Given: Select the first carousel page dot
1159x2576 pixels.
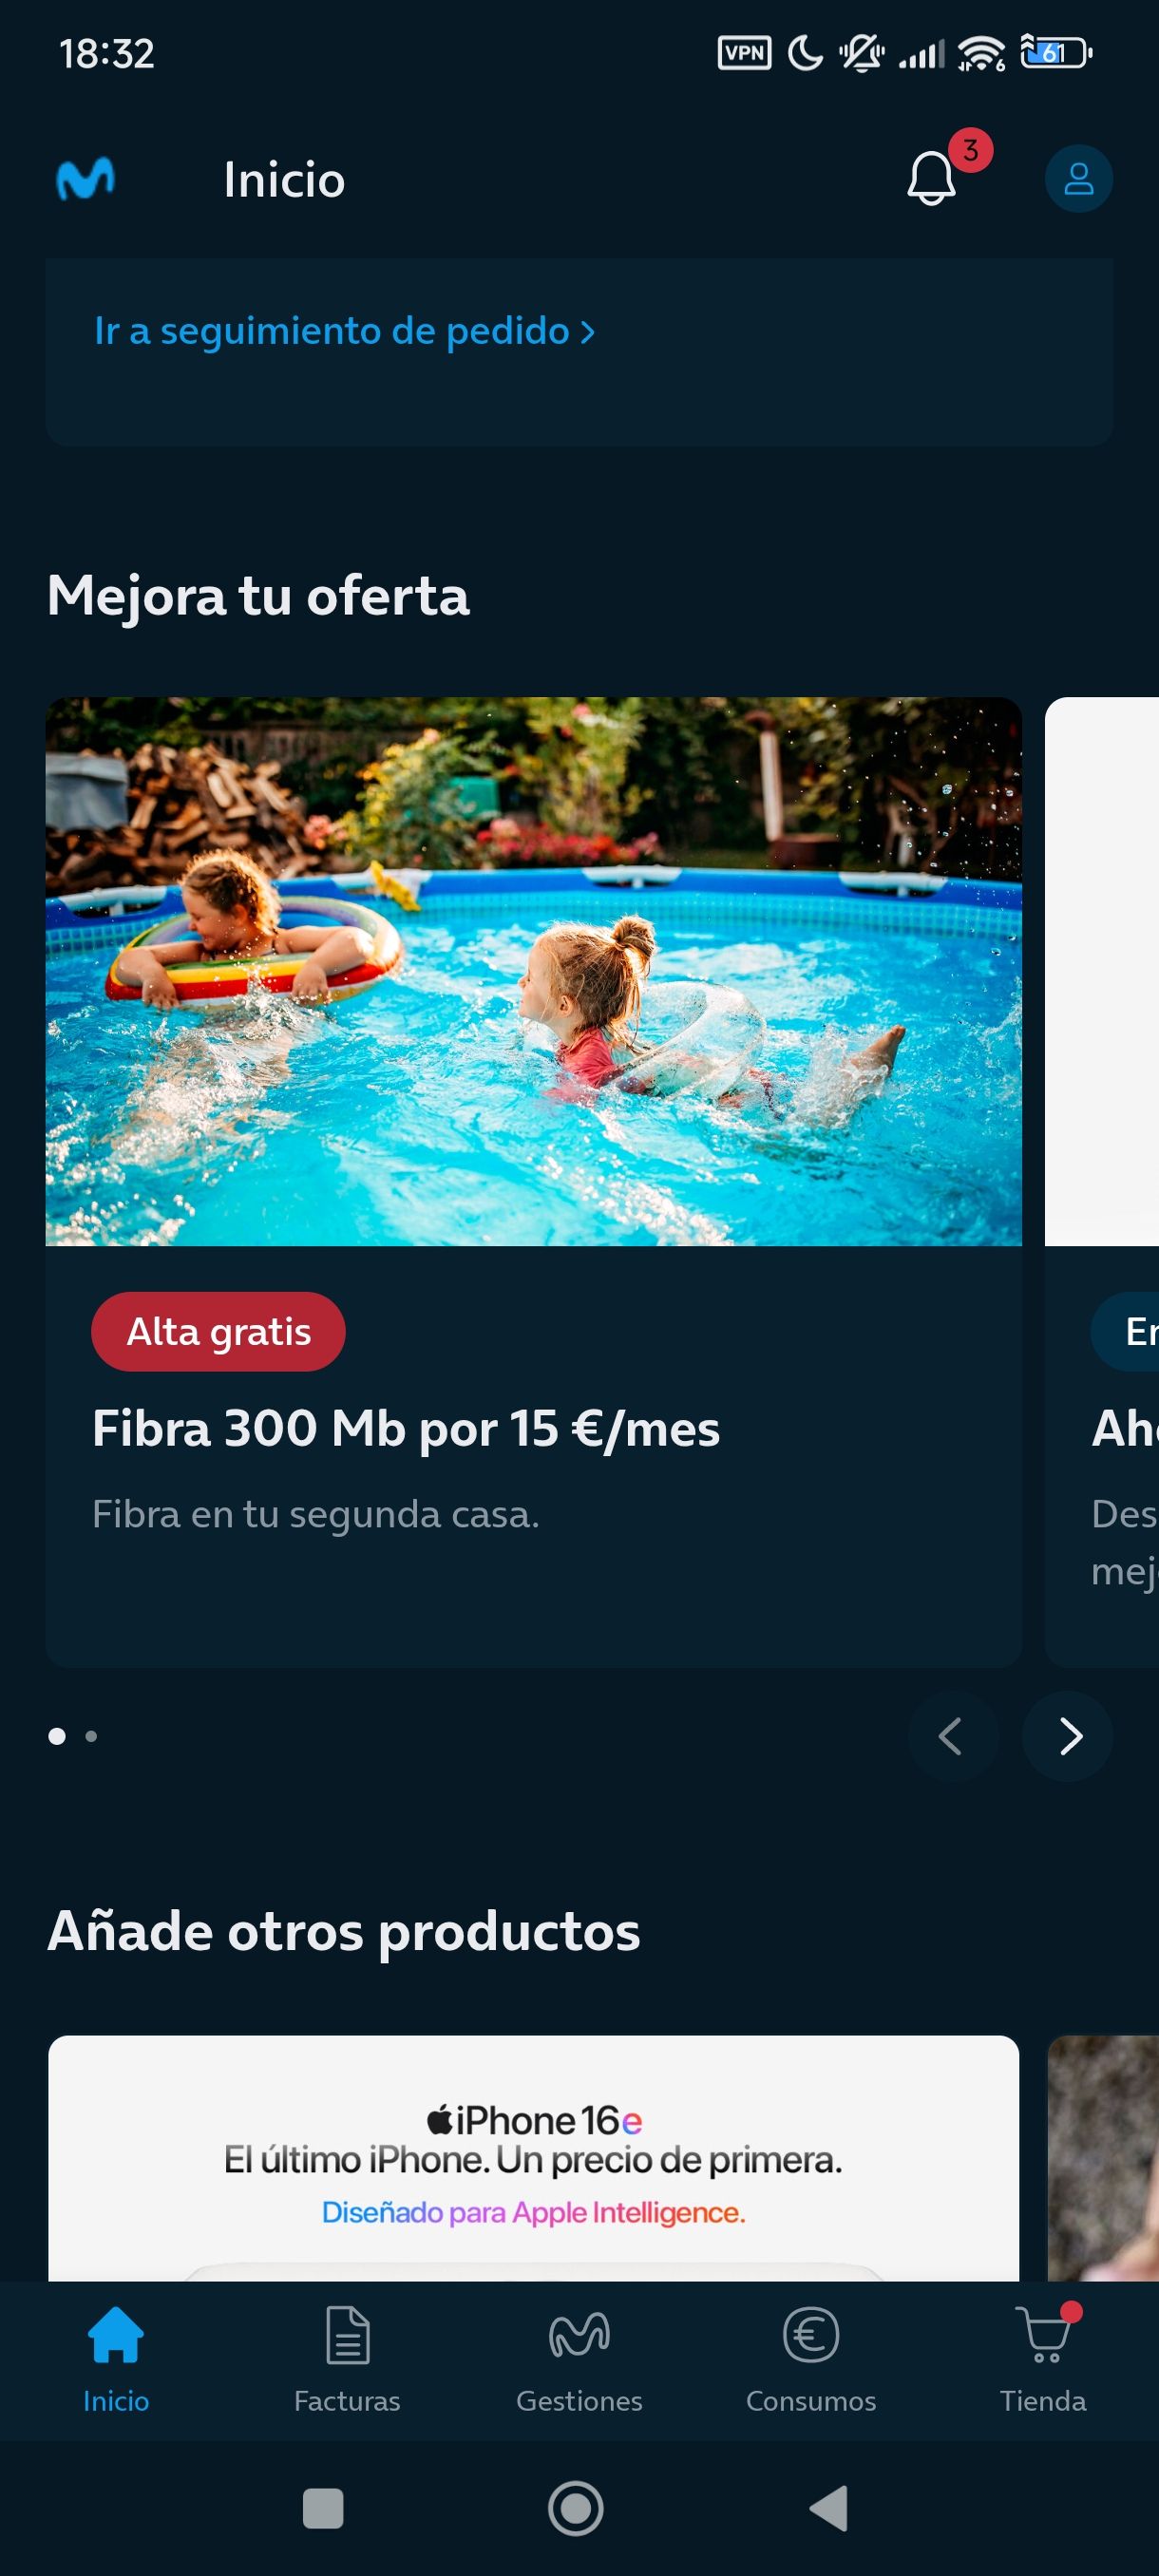Looking at the screenshot, I should [x=57, y=1736].
